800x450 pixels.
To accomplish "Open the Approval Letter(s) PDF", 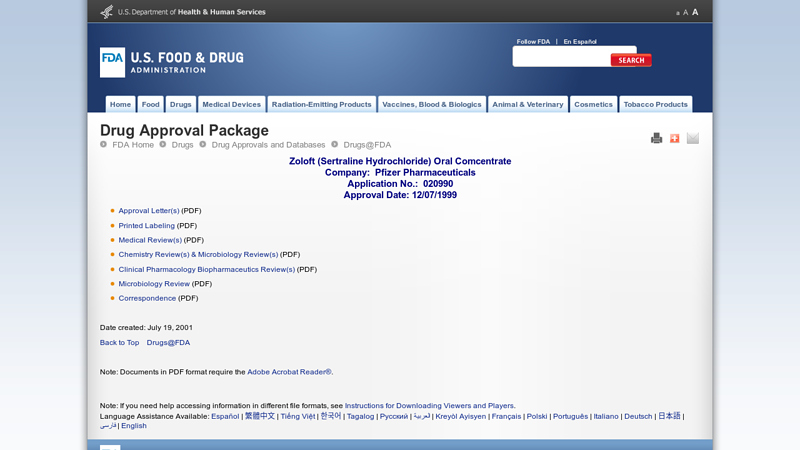I will (149, 211).
